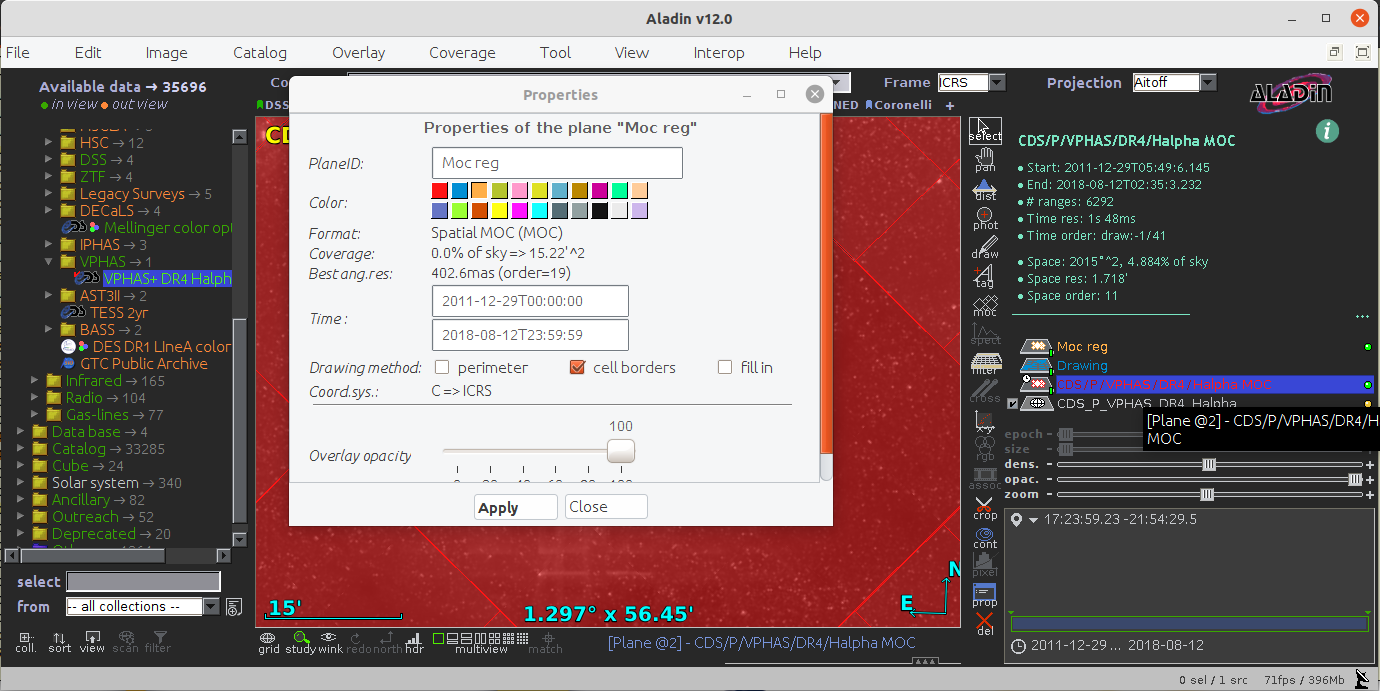Choose the tag annotation tool
The height and width of the screenshot is (691, 1380).
coord(985,277)
